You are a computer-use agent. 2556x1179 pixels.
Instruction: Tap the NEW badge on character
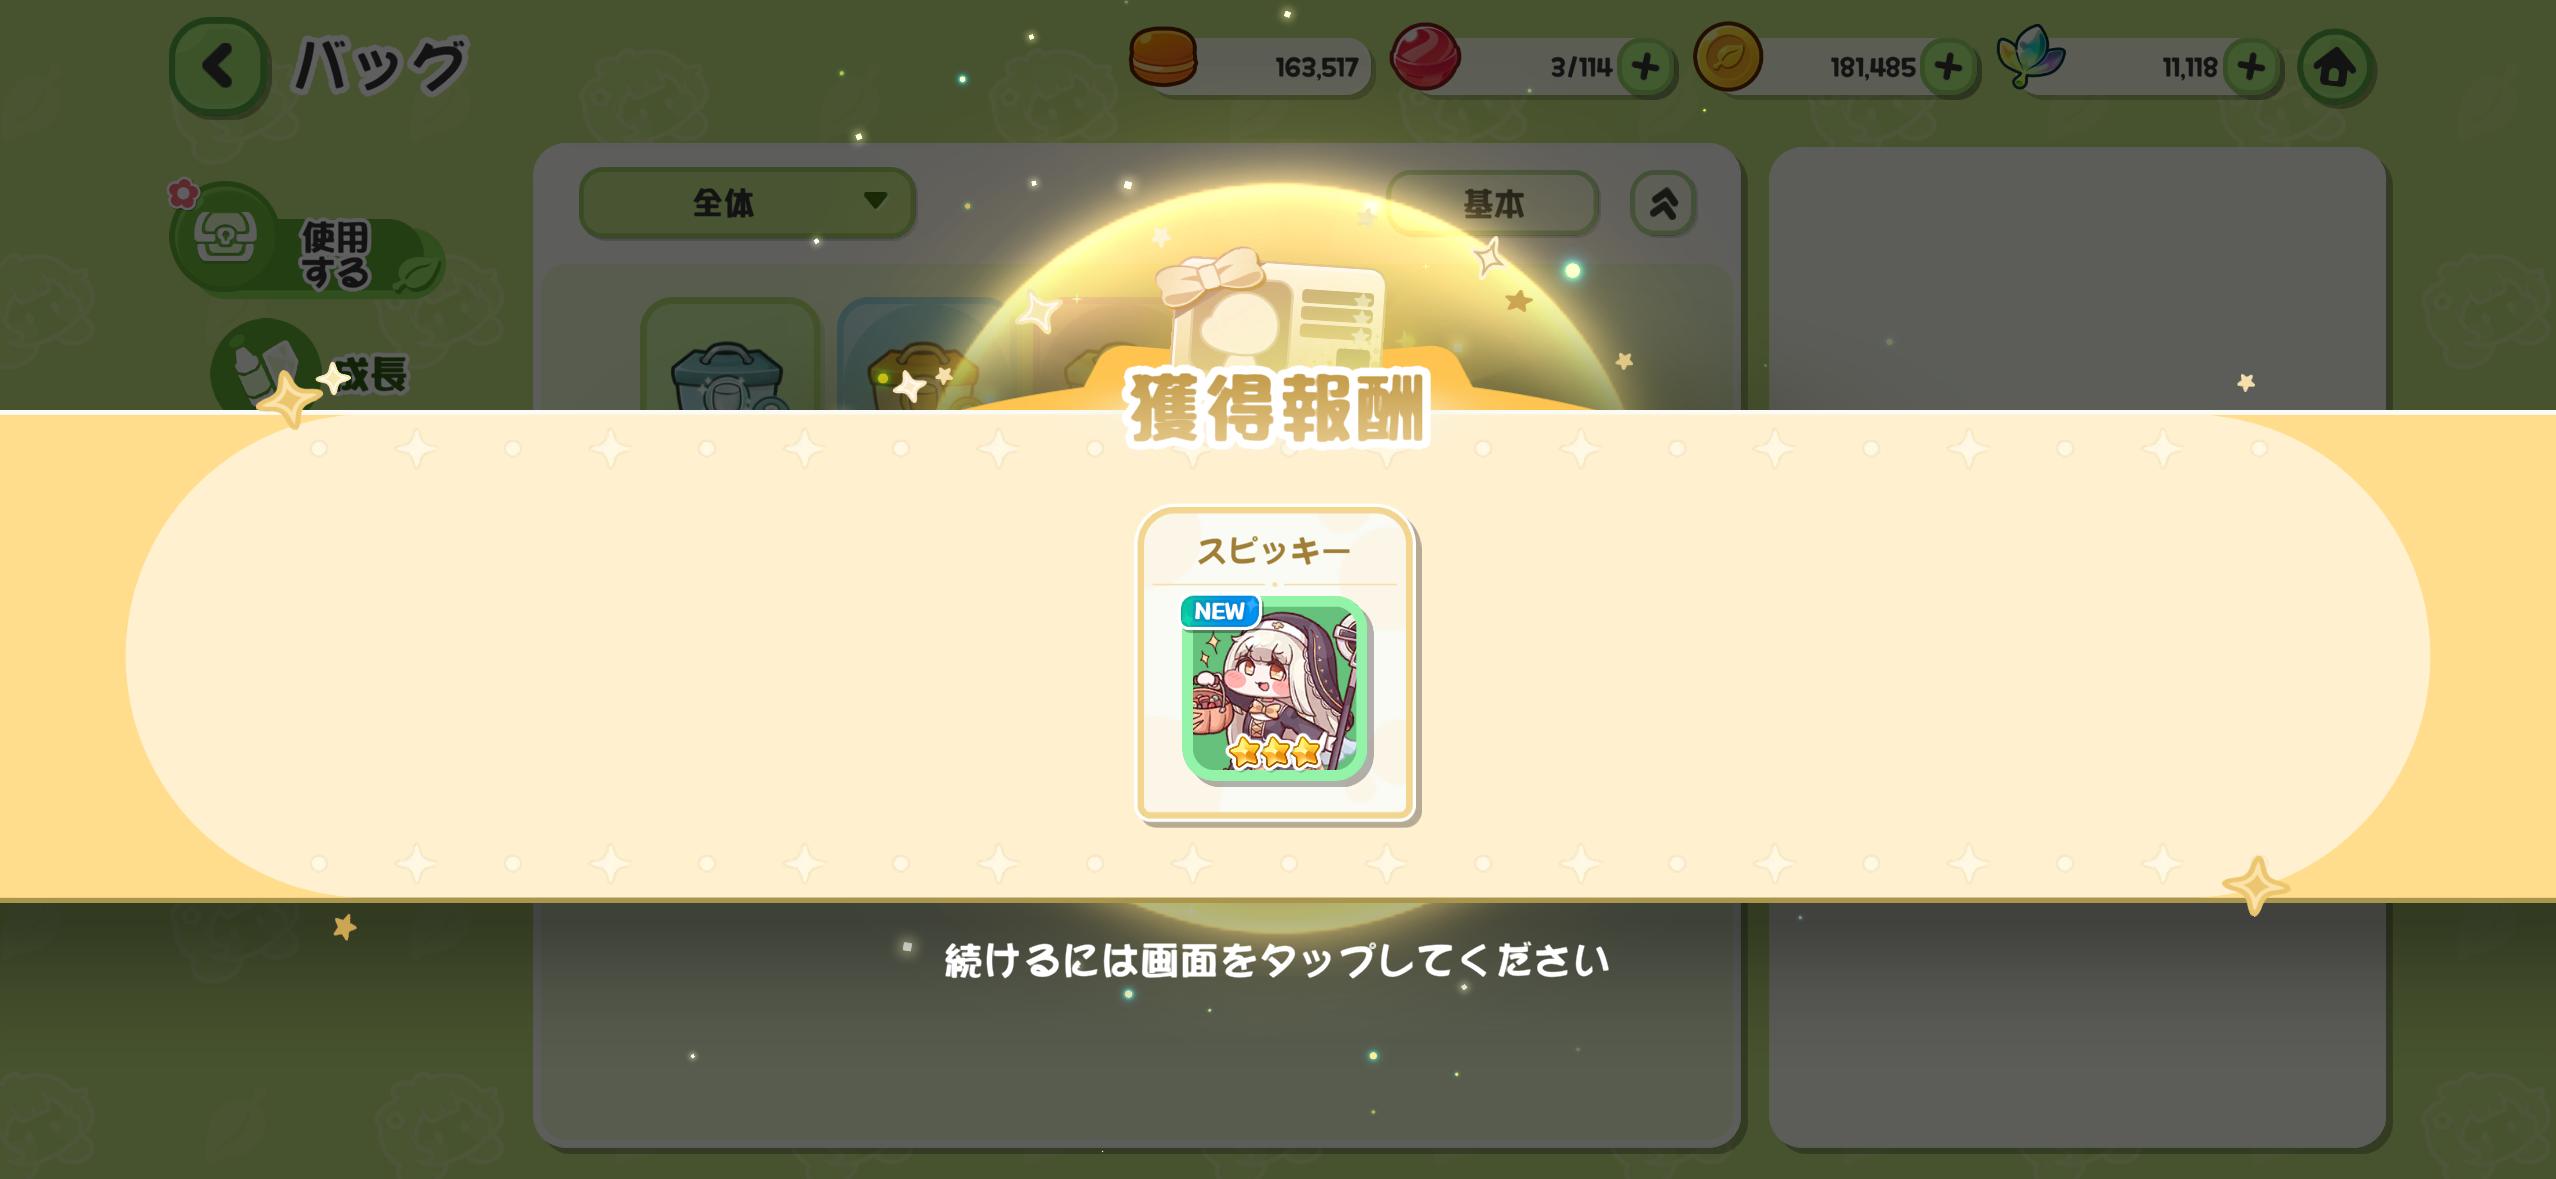click(1219, 612)
